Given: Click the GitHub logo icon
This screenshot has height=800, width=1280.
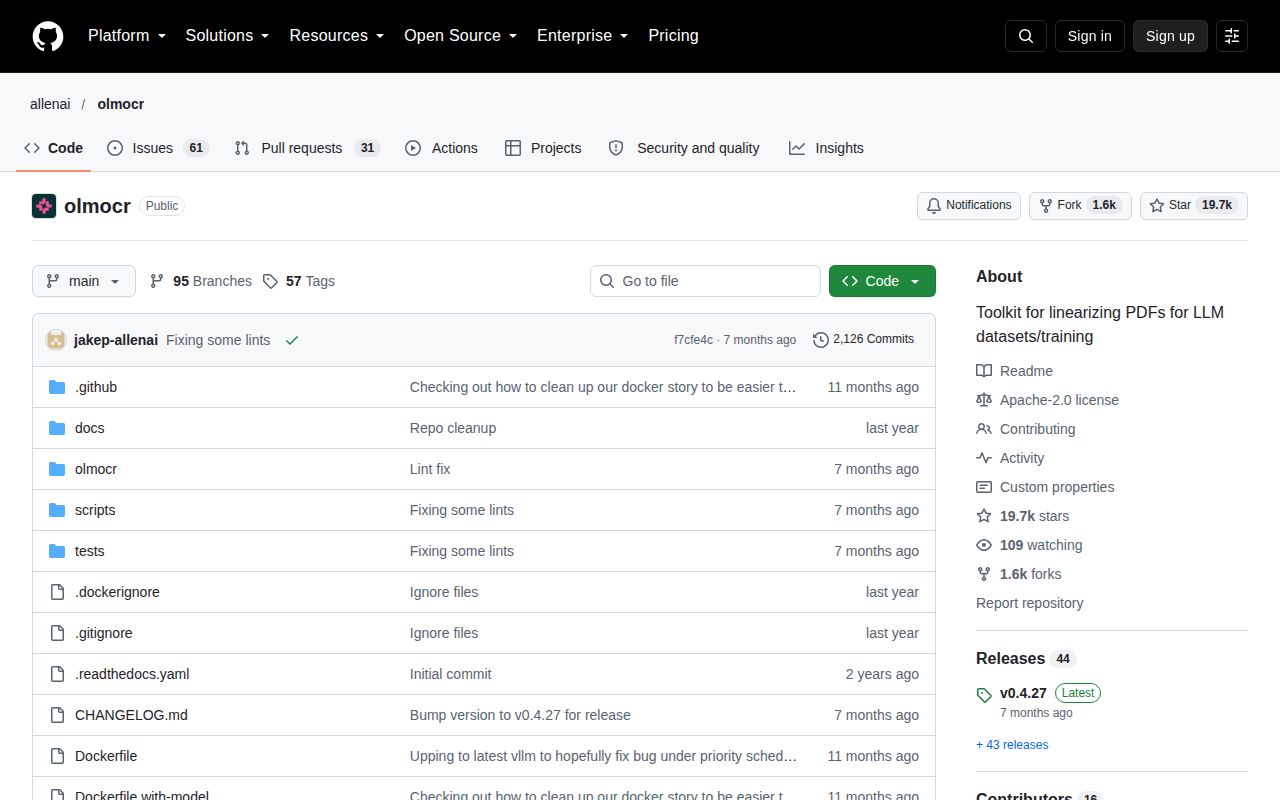Looking at the screenshot, I should point(48,36).
